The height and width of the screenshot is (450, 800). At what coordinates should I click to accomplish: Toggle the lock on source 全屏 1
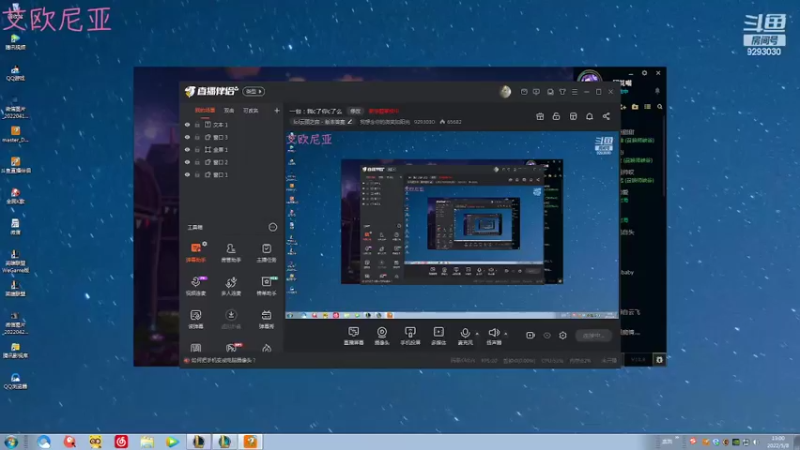point(197,149)
